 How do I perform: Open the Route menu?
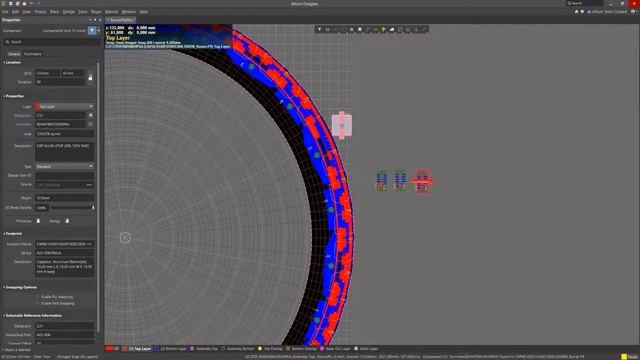[x=96, y=12]
